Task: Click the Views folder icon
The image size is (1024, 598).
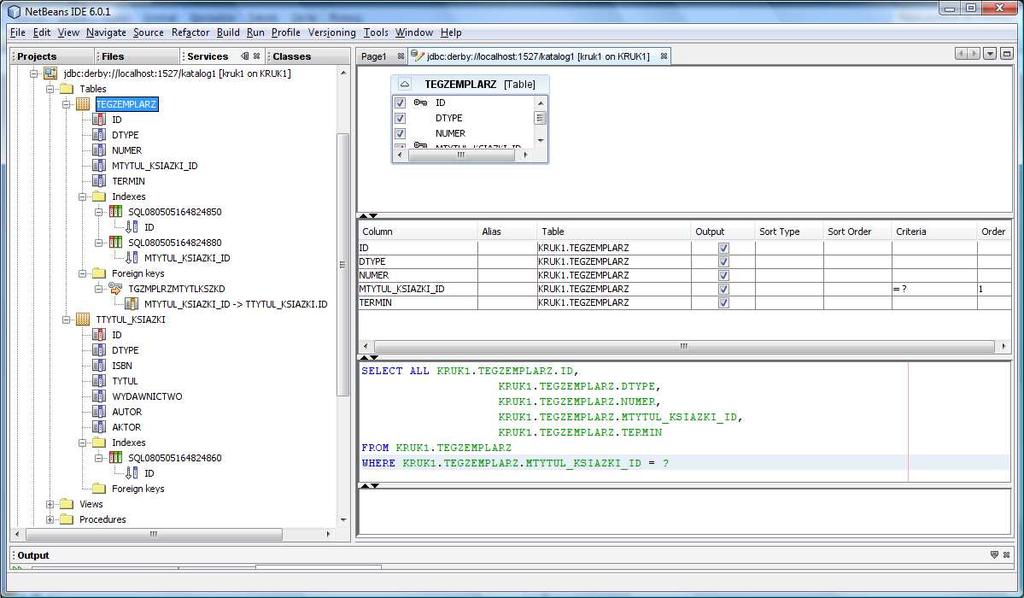Action: click(66, 504)
